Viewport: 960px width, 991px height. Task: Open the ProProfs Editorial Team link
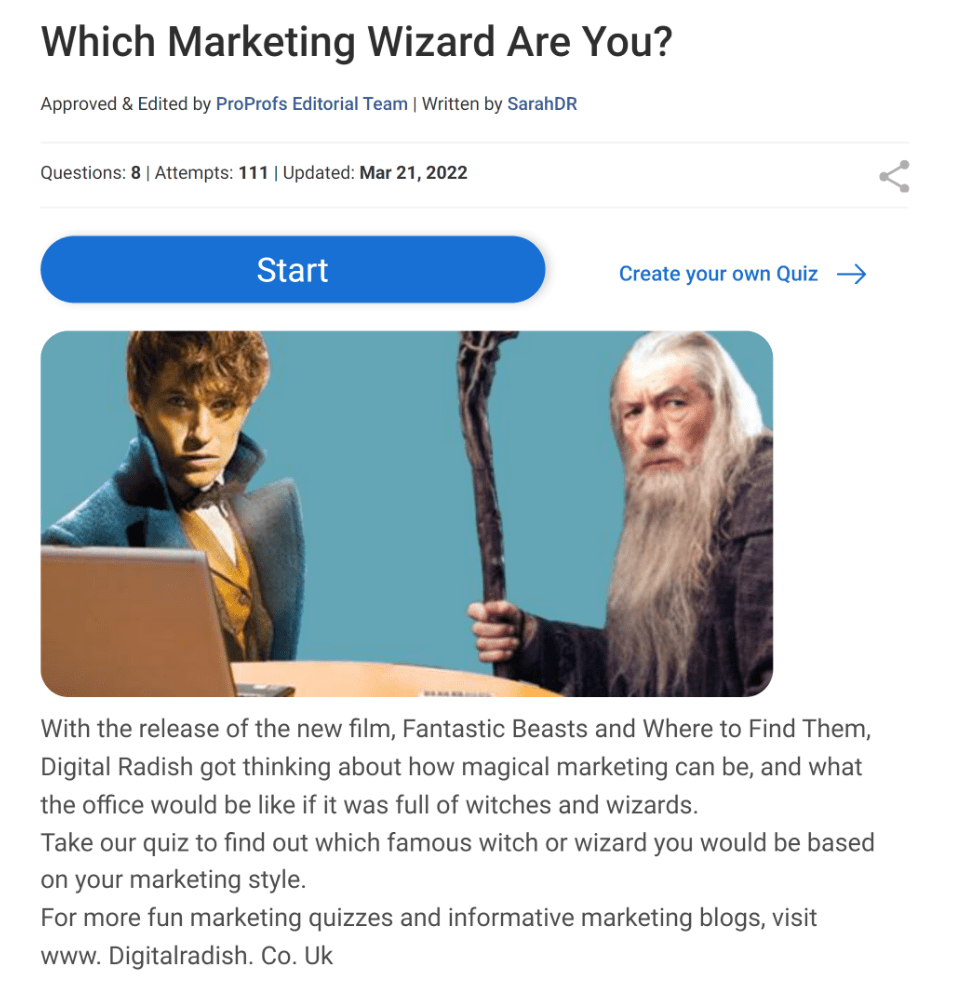click(312, 104)
